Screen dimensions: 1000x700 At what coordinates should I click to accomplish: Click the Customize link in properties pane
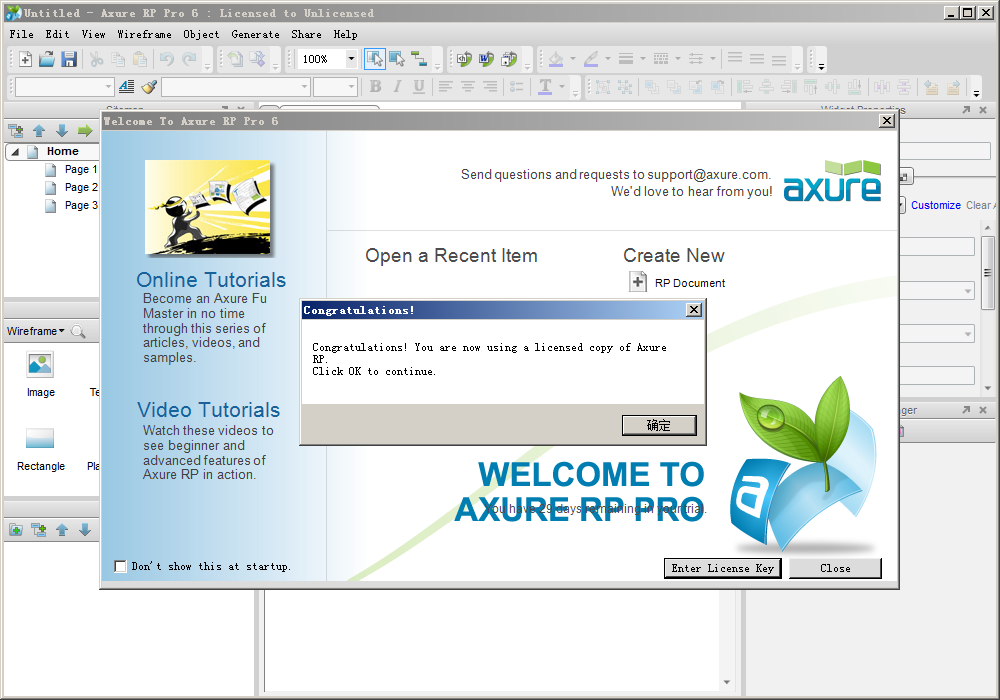pos(936,205)
